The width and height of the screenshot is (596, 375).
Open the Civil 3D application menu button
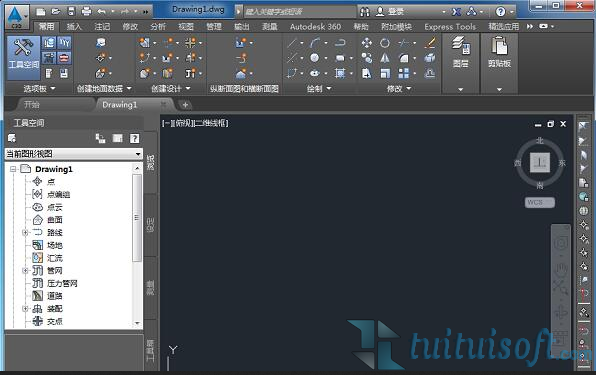16,17
